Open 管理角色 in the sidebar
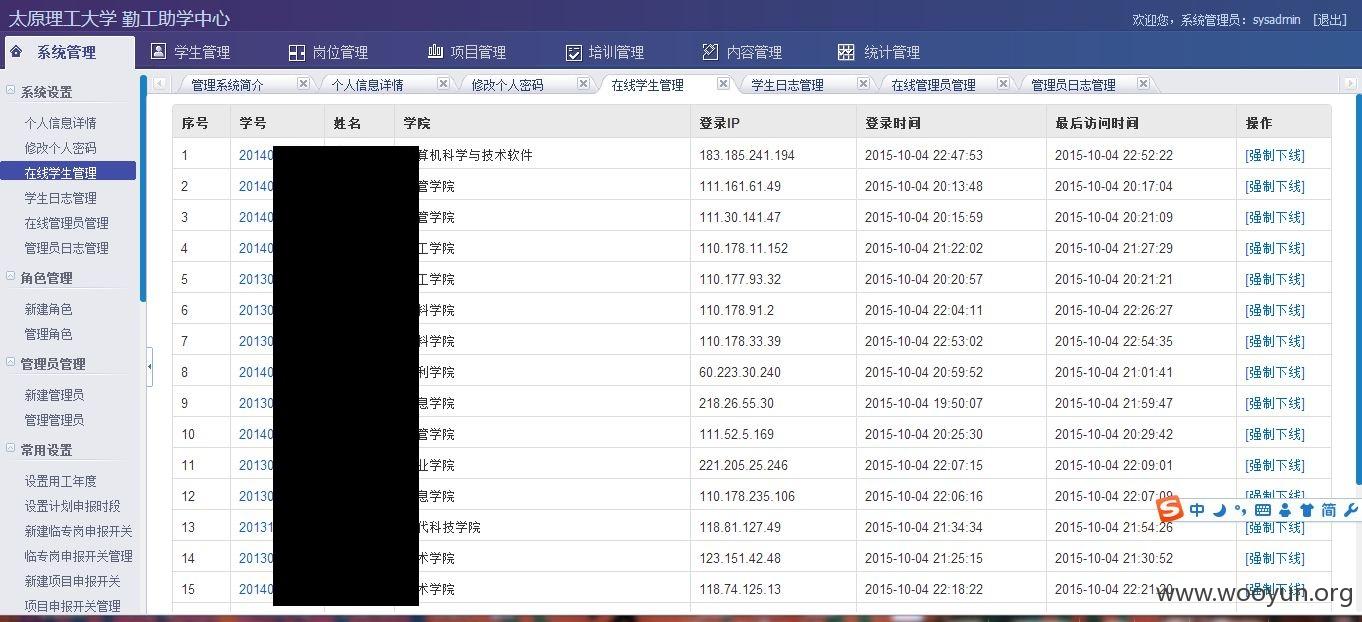 [49, 334]
